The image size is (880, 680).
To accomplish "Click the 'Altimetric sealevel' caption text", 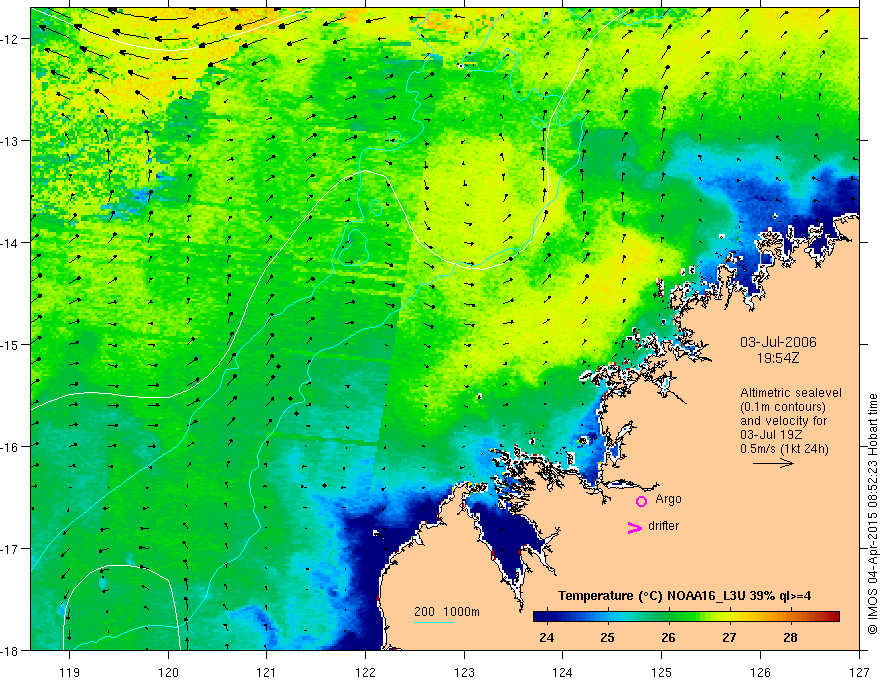I will 791,393.
